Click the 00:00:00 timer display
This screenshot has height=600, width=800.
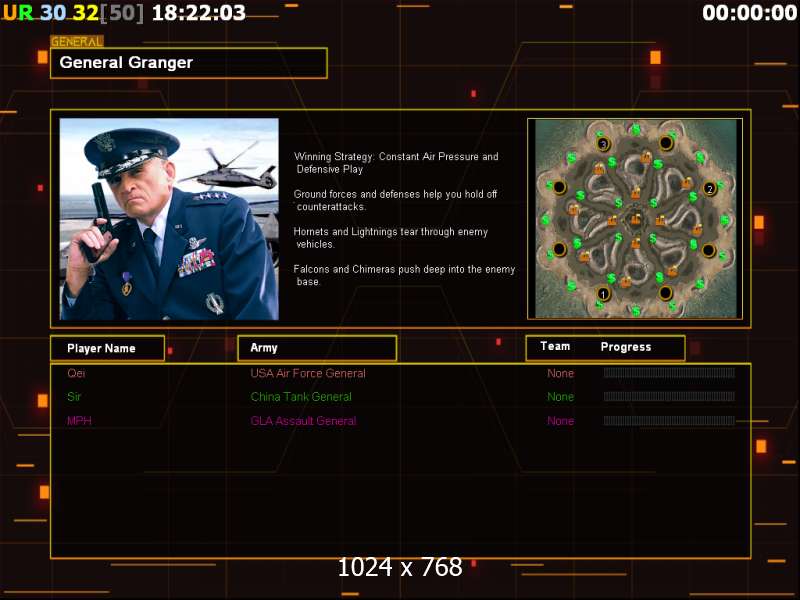749,13
